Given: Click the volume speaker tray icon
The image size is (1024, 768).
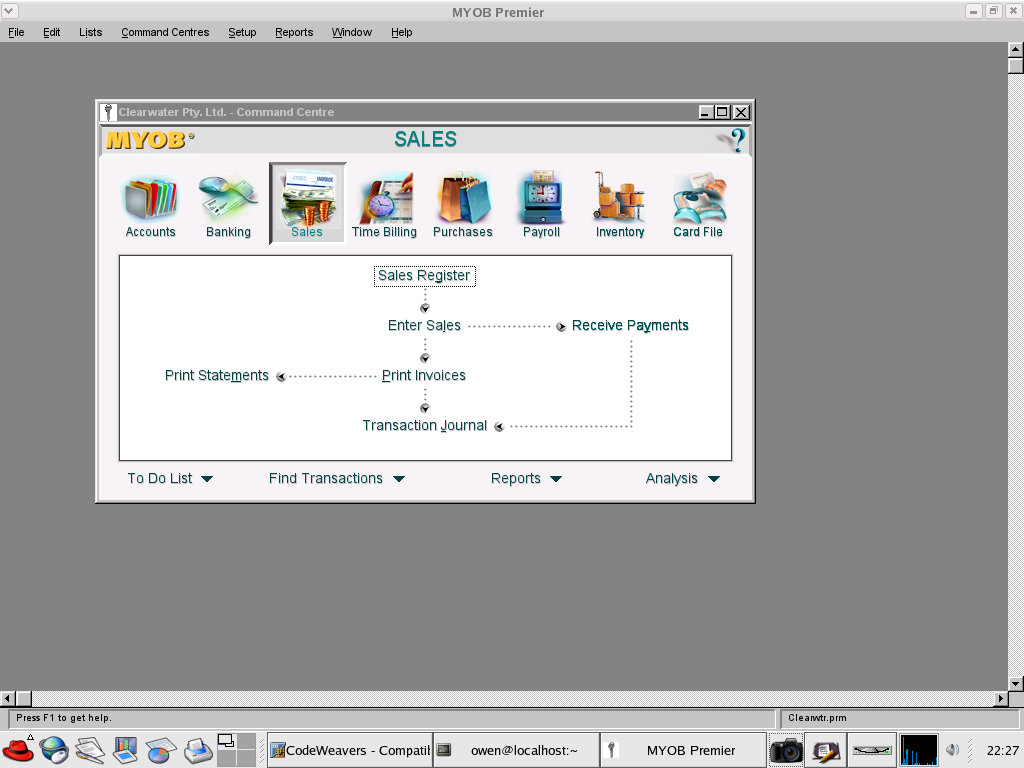Looking at the screenshot, I should [x=952, y=750].
